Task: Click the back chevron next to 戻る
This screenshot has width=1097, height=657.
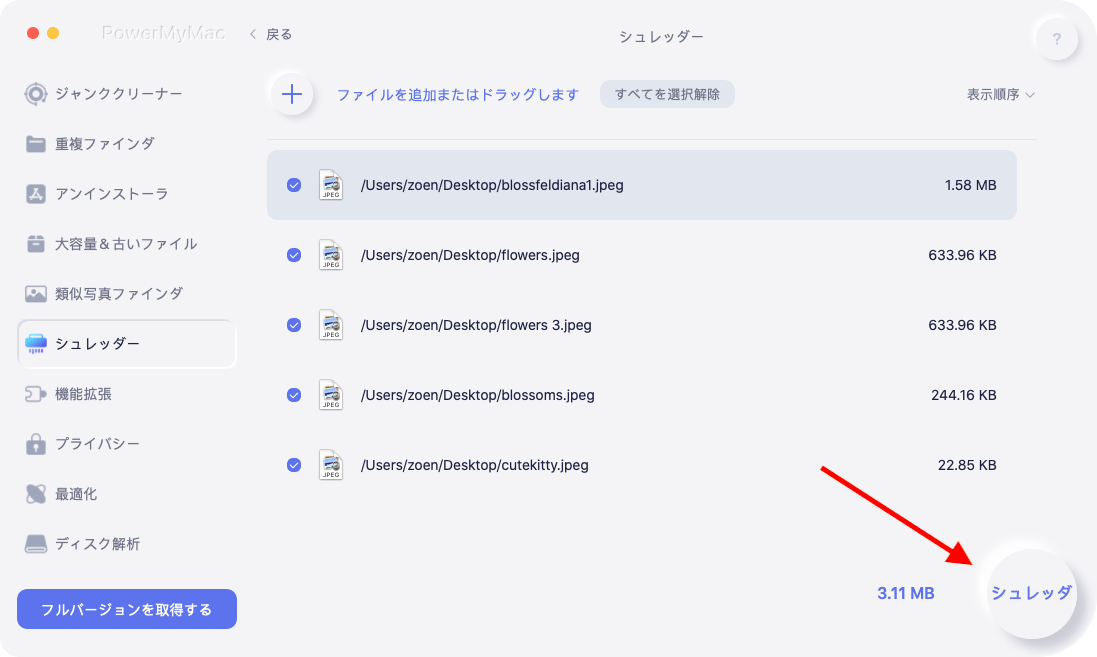Action: pyautogui.click(x=253, y=34)
